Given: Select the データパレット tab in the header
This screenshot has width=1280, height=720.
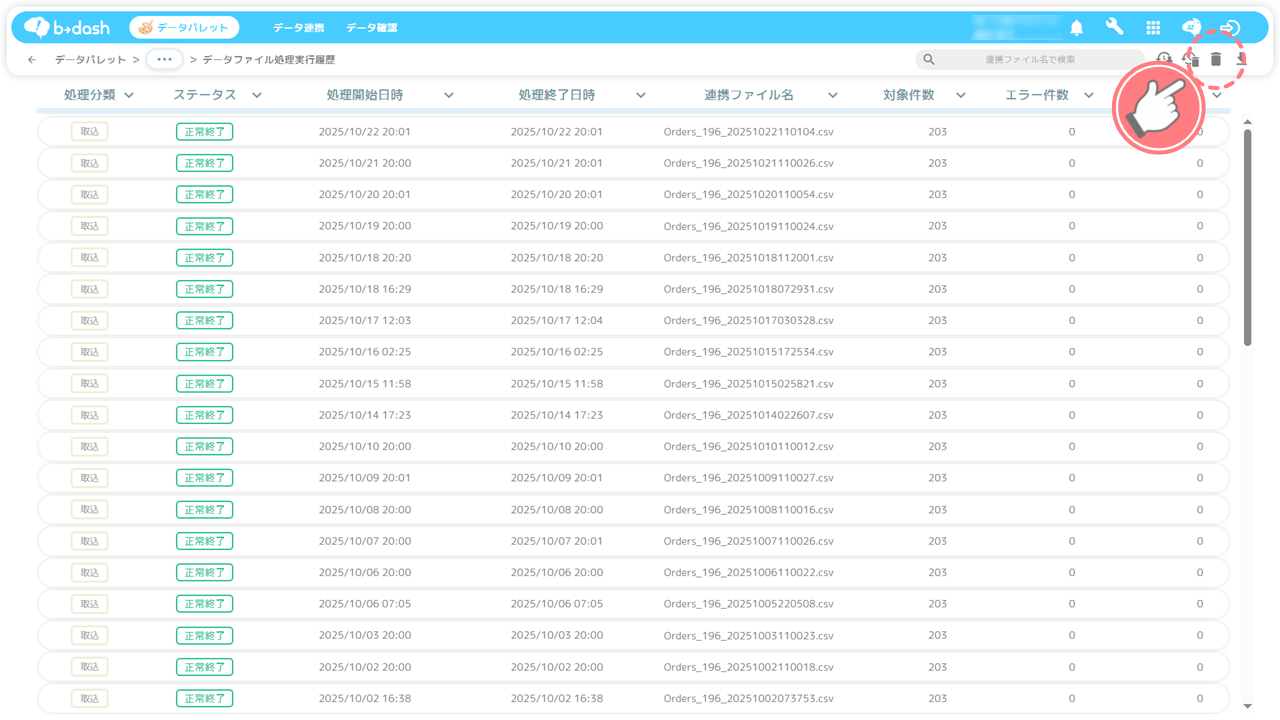Looking at the screenshot, I should click(x=184, y=28).
